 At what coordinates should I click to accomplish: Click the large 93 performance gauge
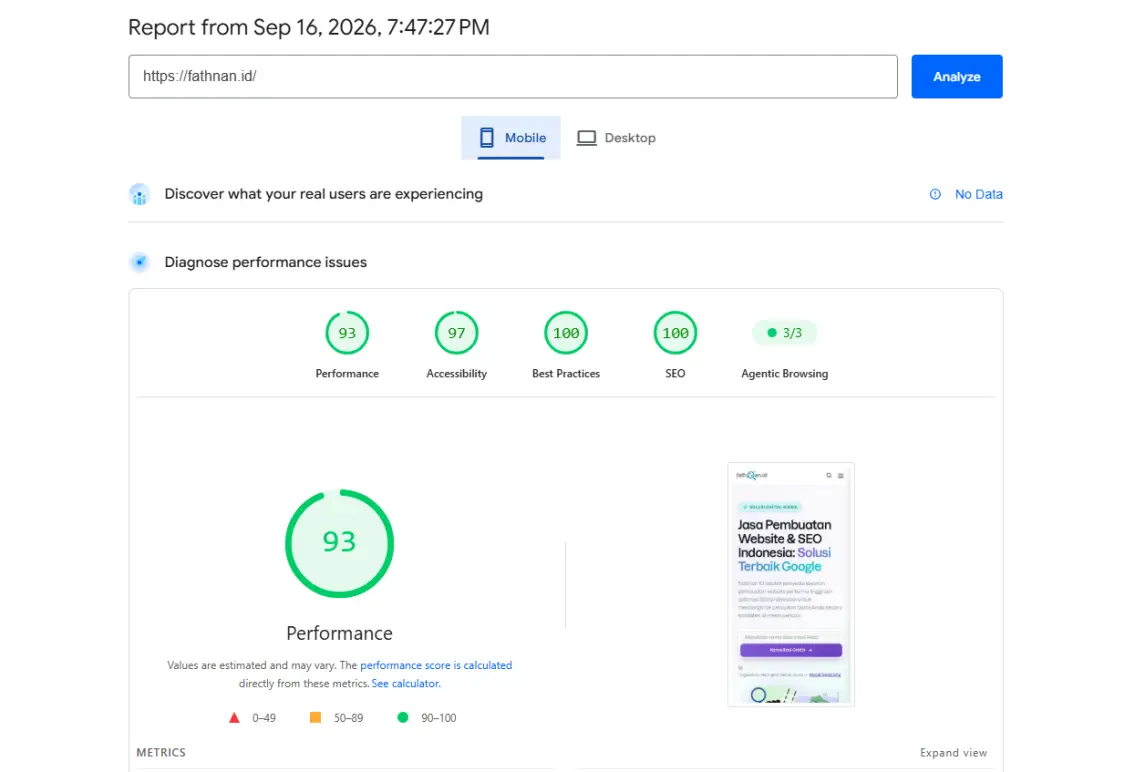339,544
